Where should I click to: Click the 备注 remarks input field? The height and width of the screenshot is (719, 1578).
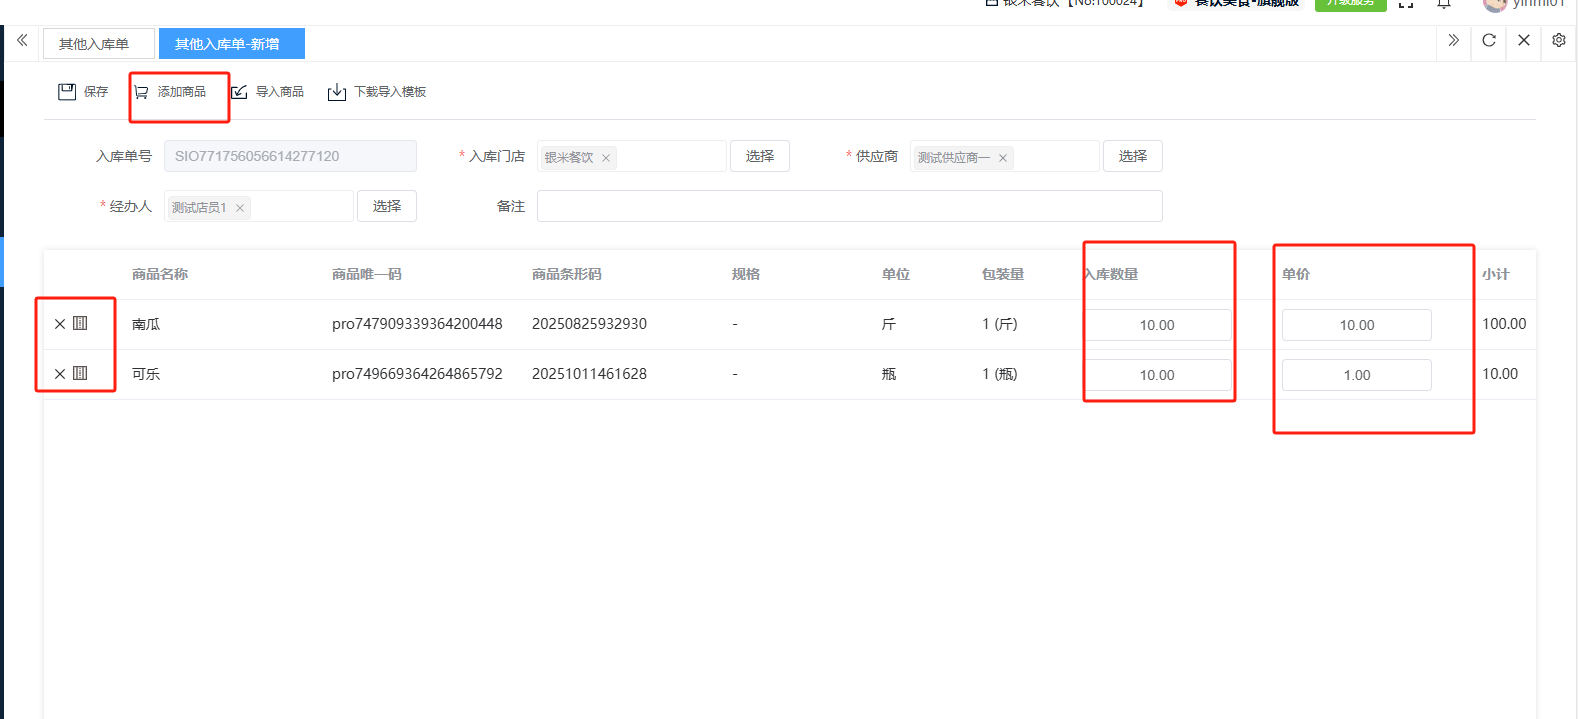point(849,206)
